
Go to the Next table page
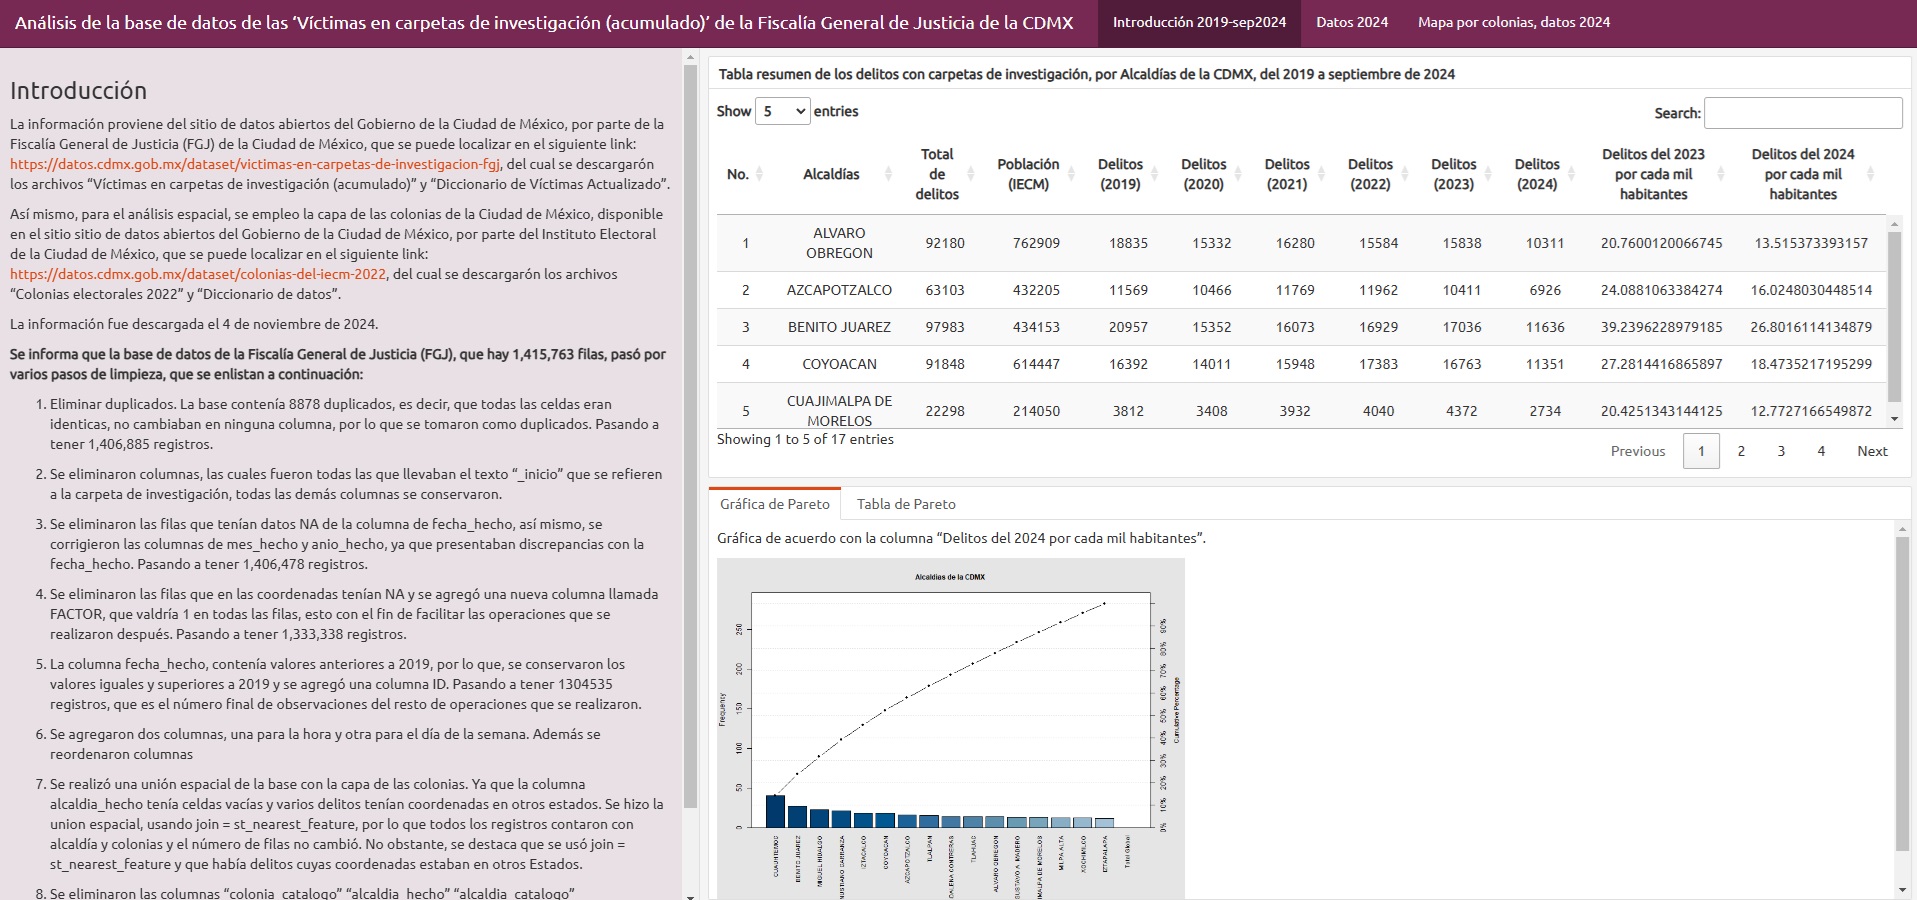point(1872,451)
